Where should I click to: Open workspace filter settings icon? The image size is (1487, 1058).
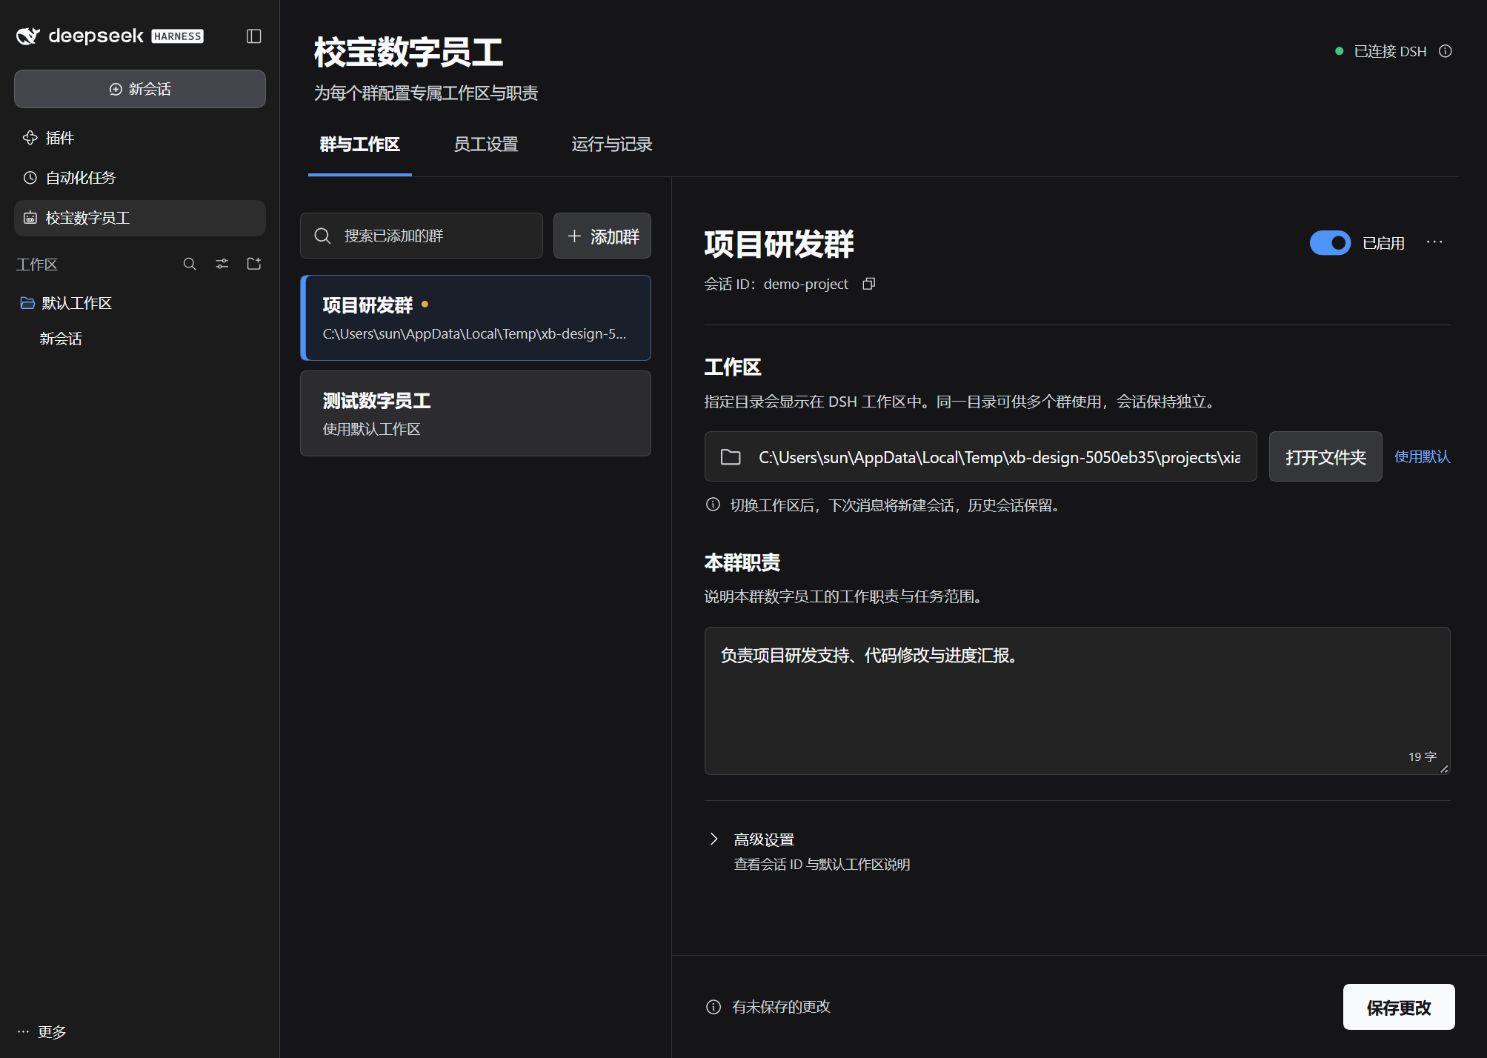222,264
